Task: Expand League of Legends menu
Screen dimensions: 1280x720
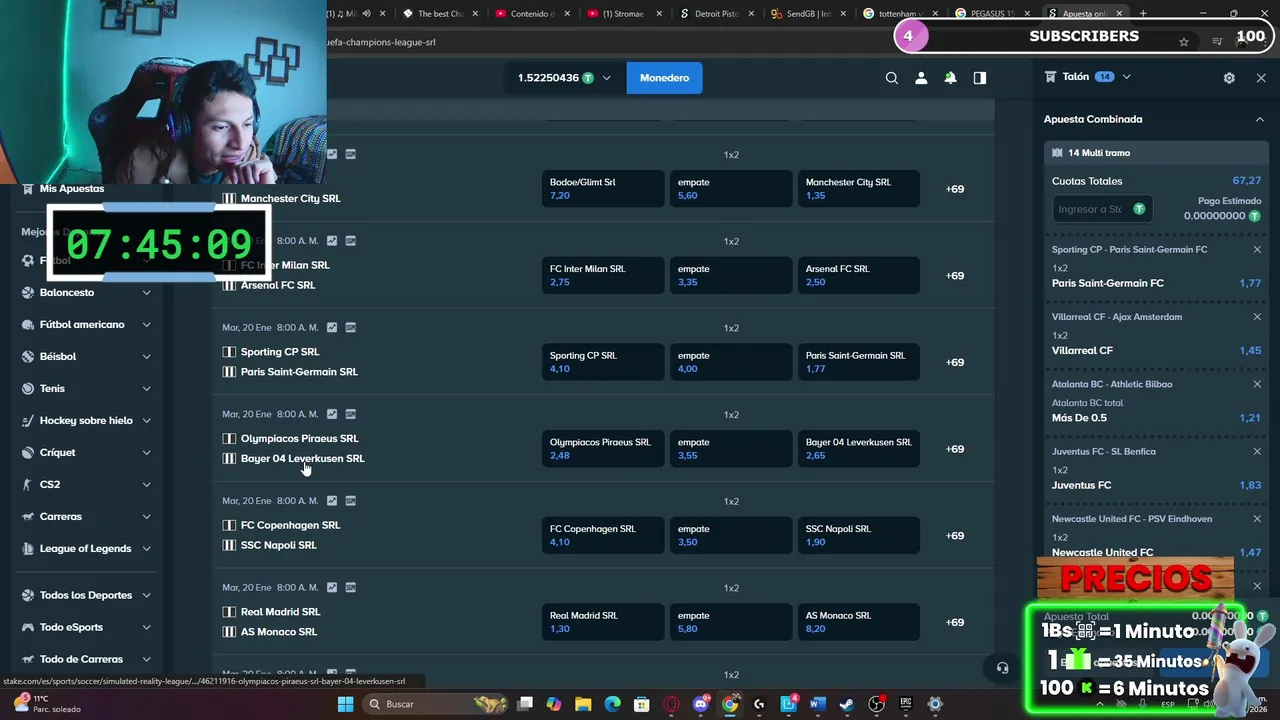Action: pos(146,549)
